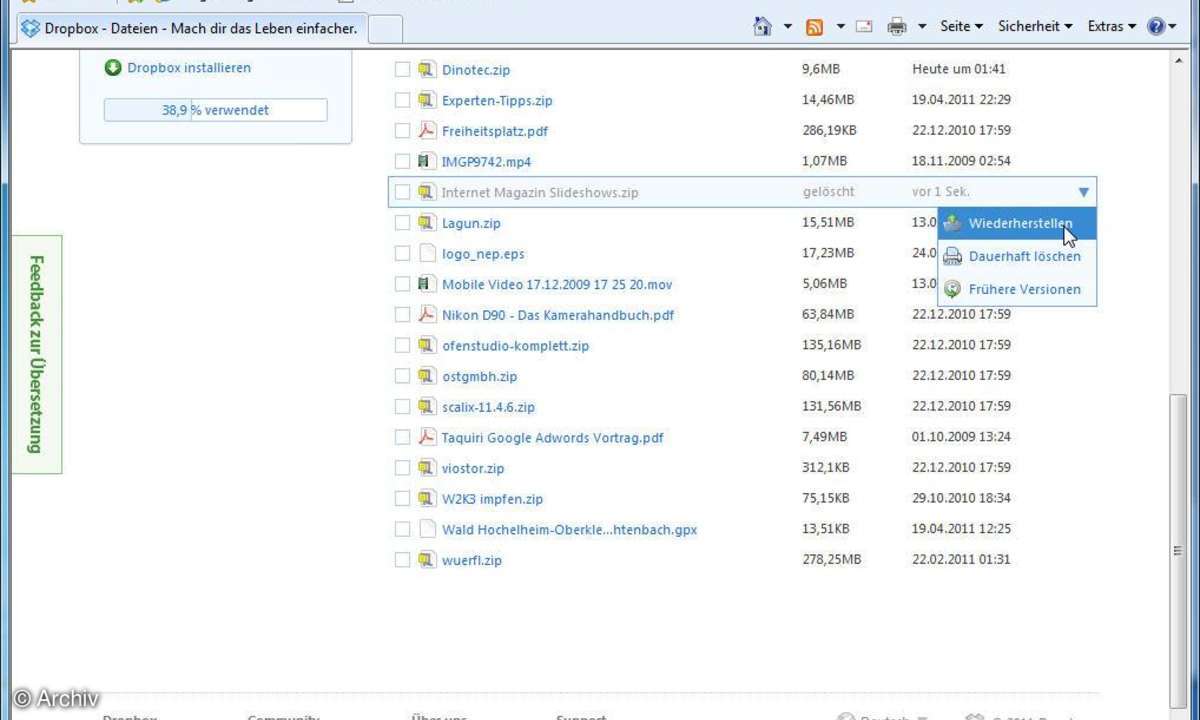This screenshot has height=720, width=1200.
Task: Click the zip icon beside viostor.zip
Action: coord(426,468)
